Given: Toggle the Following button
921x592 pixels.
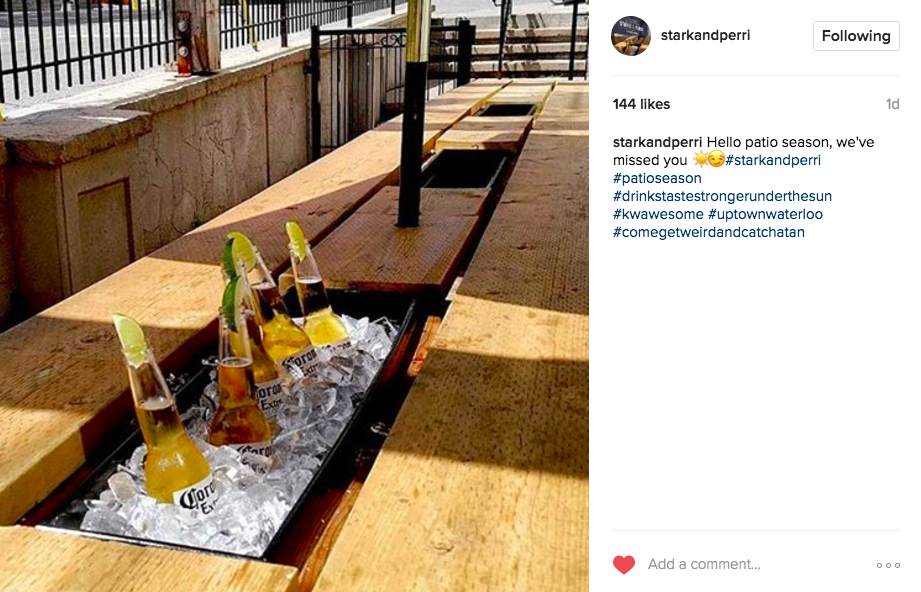Looking at the screenshot, I should pyautogui.click(x=856, y=36).
